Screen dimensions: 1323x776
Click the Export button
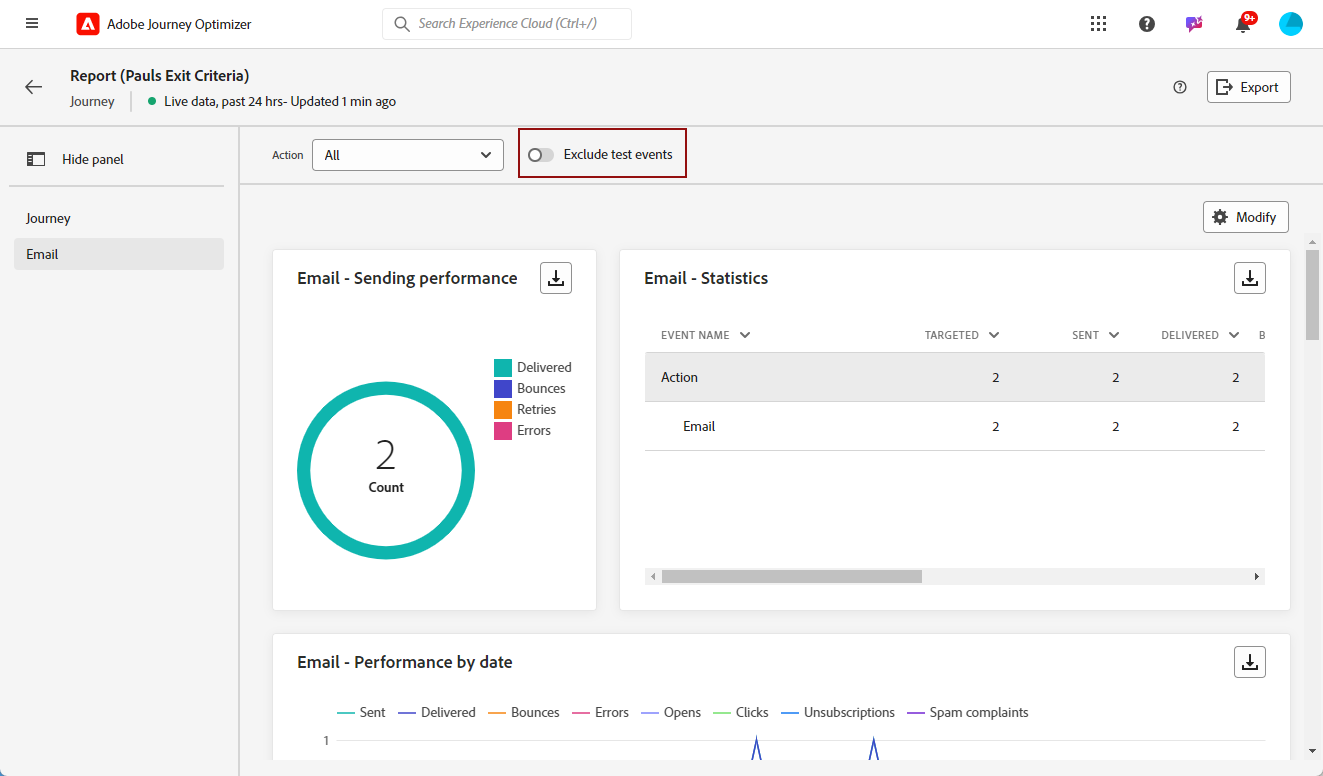pos(1248,87)
